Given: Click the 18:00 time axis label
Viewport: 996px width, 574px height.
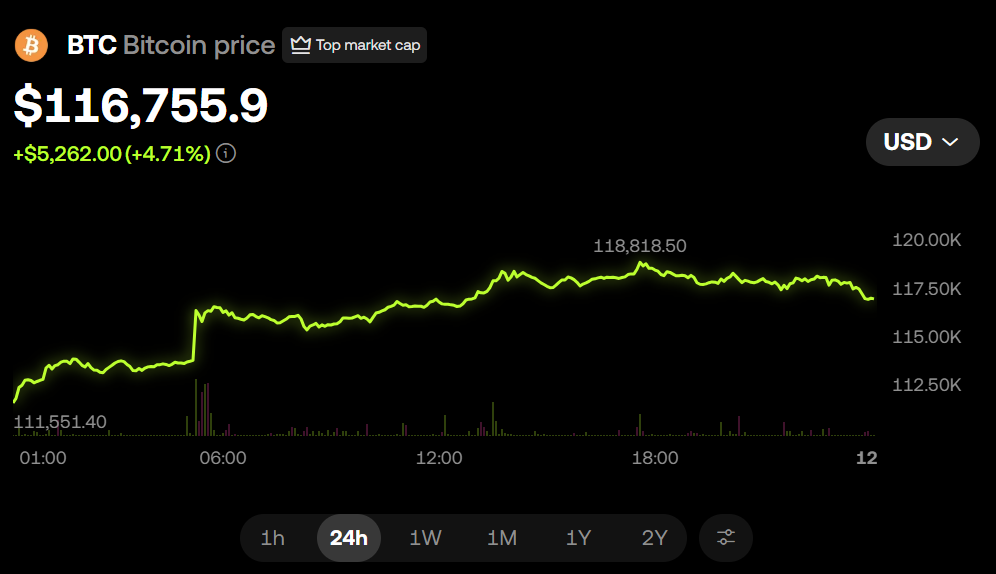Looking at the screenshot, I should [x=655, y=458].
